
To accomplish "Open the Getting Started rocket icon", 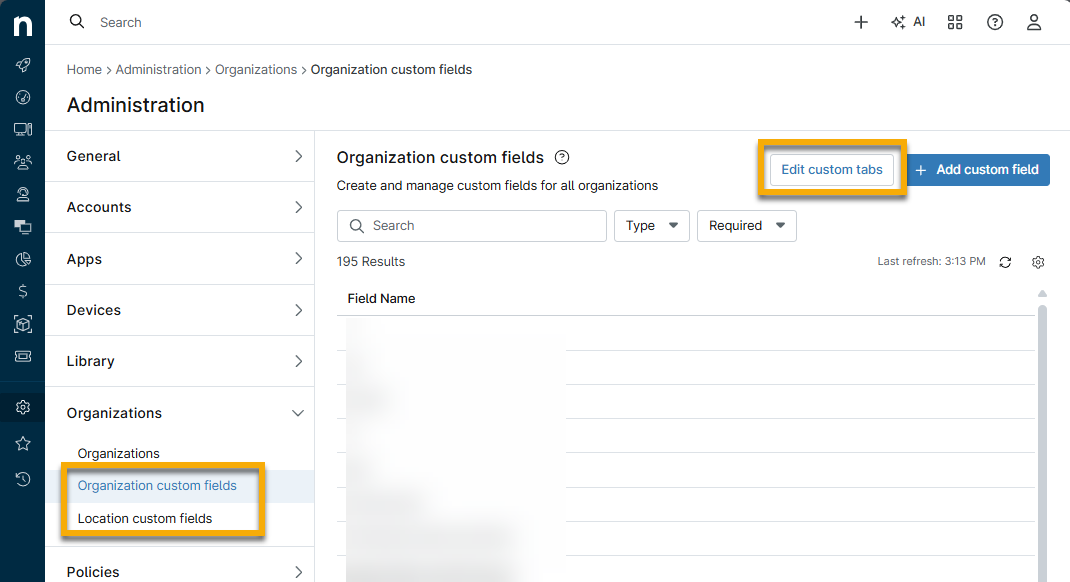I will click(22, 65).
